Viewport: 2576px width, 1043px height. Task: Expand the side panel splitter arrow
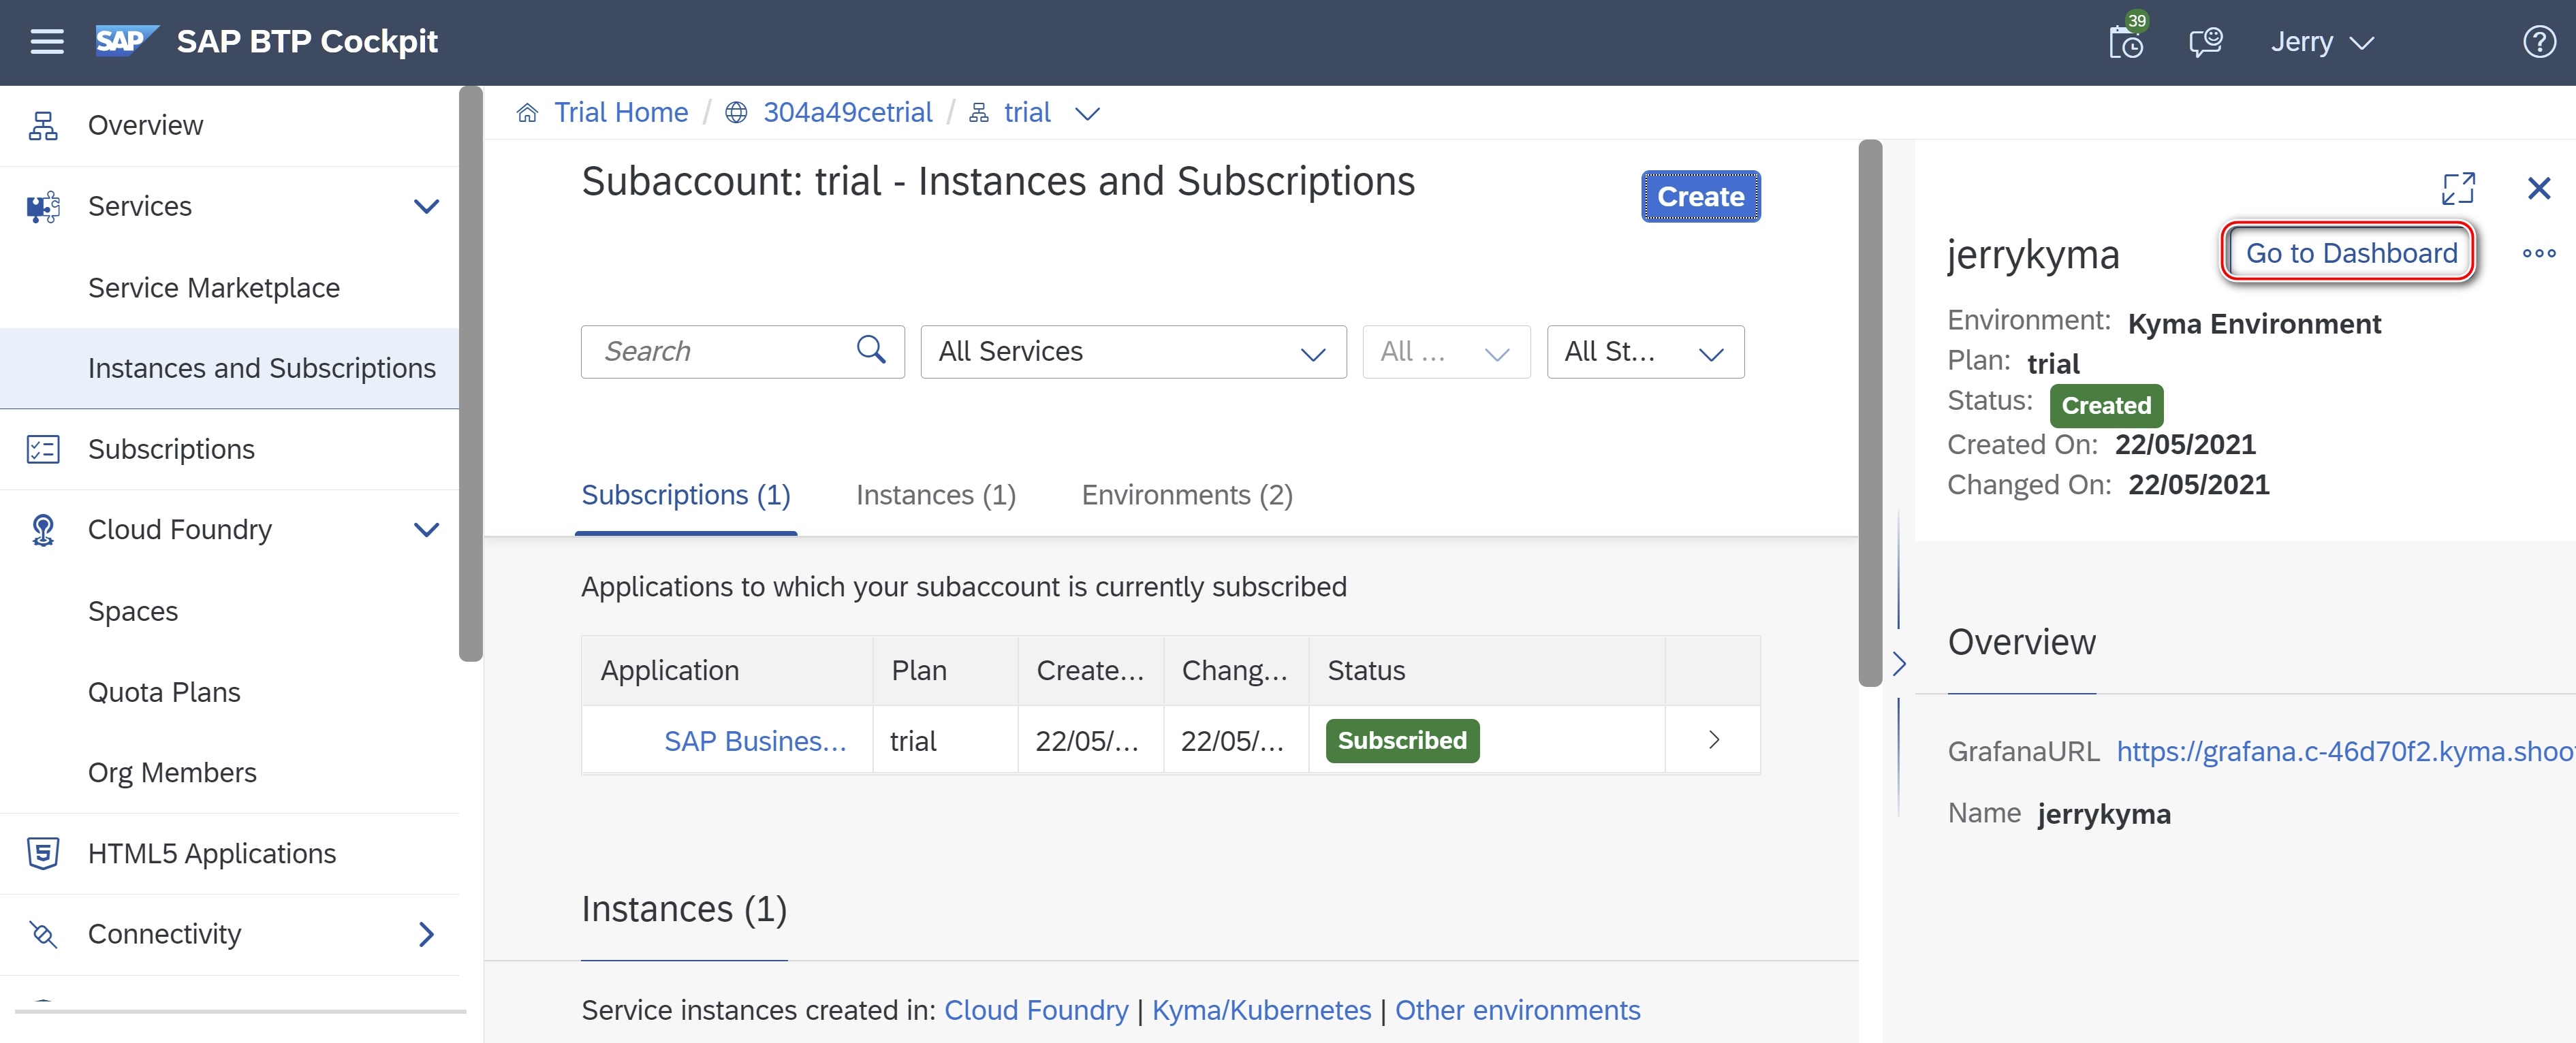coord(1899,663)
